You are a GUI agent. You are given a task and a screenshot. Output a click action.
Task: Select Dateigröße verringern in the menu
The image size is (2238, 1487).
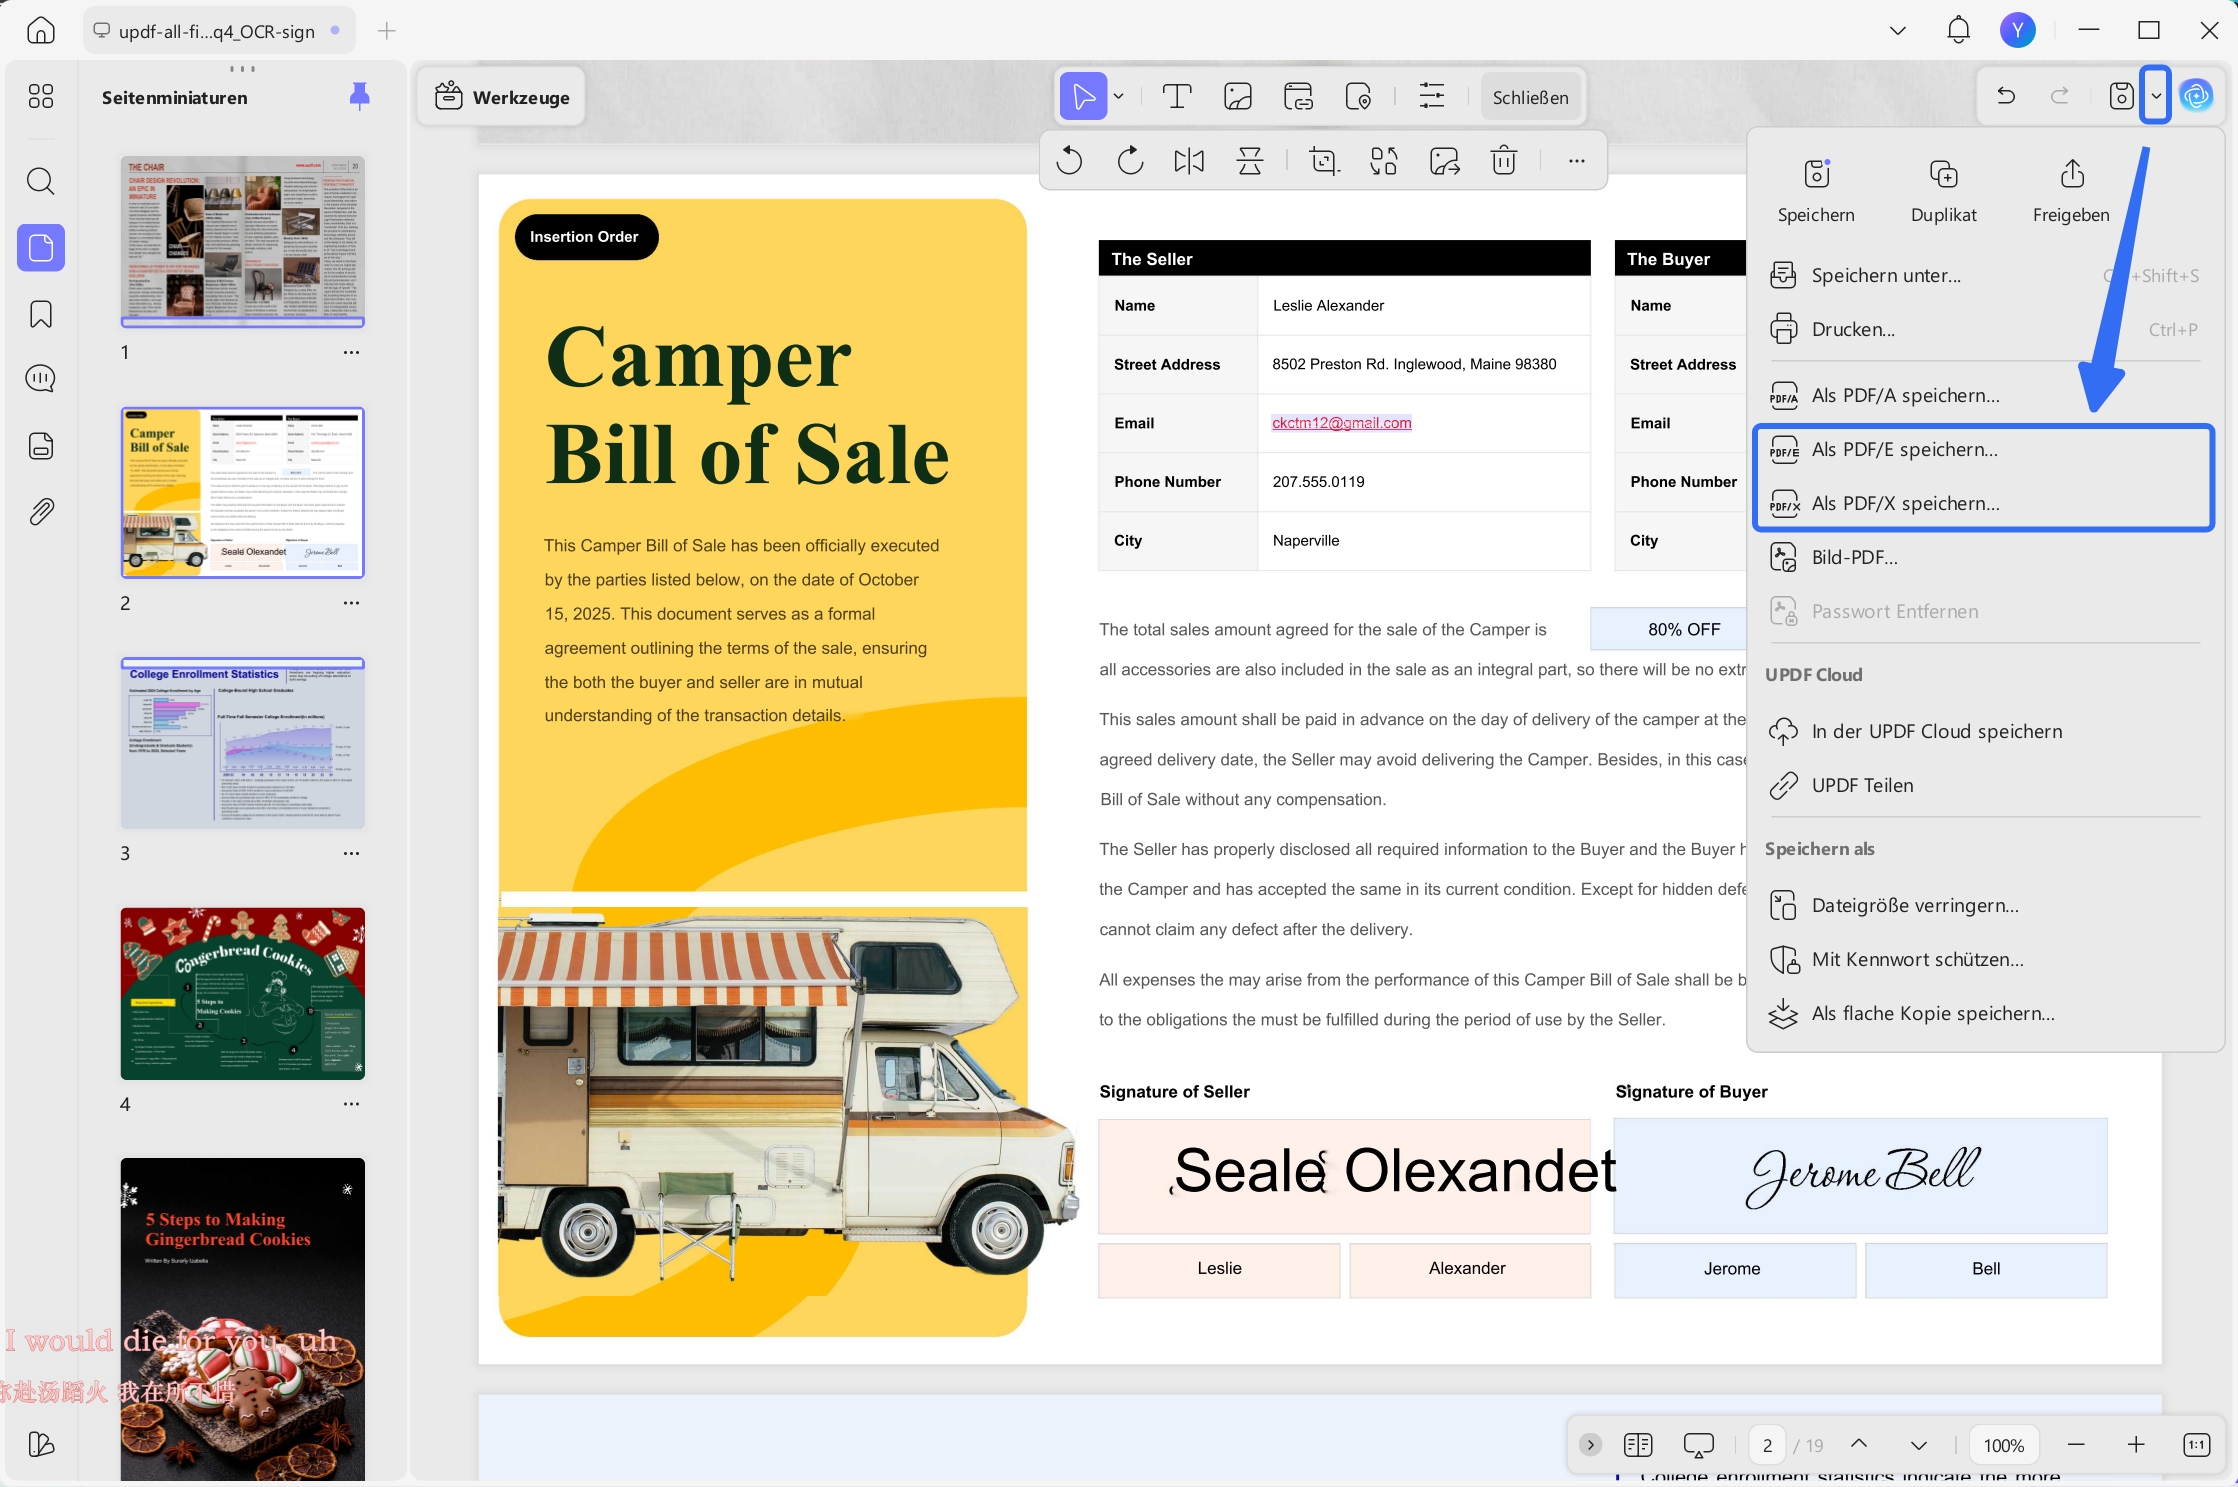coord(1914,905)
